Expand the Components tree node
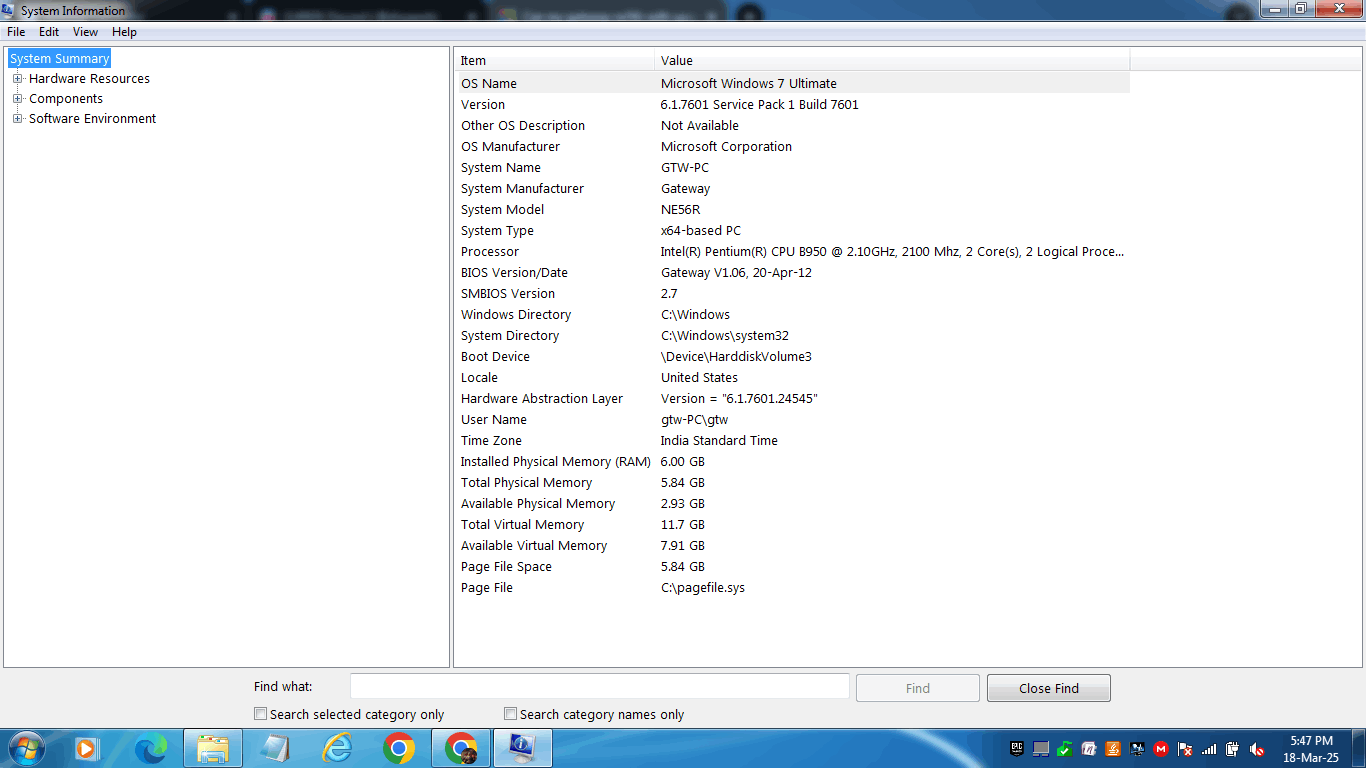The height and width of the screenshot is (768, 1366). (17, 99)
